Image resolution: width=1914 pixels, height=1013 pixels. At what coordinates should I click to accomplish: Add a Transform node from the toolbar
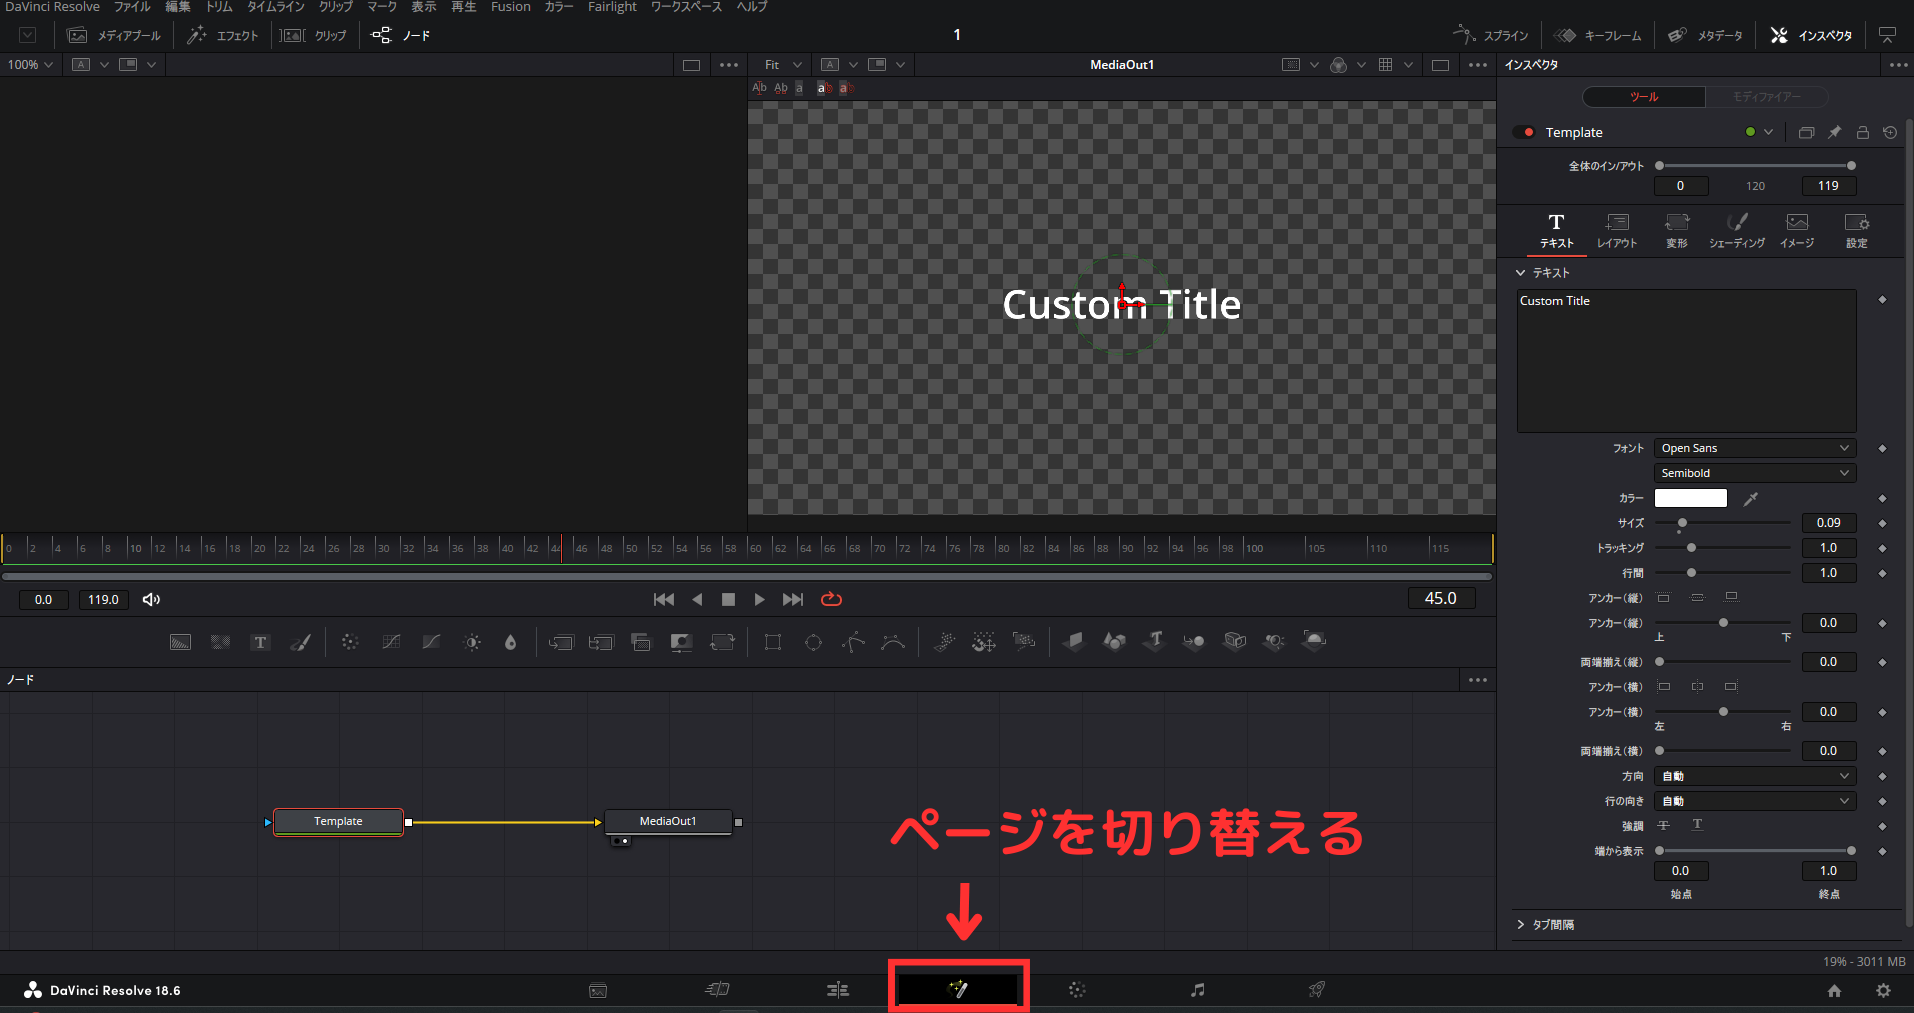[722, 642]
